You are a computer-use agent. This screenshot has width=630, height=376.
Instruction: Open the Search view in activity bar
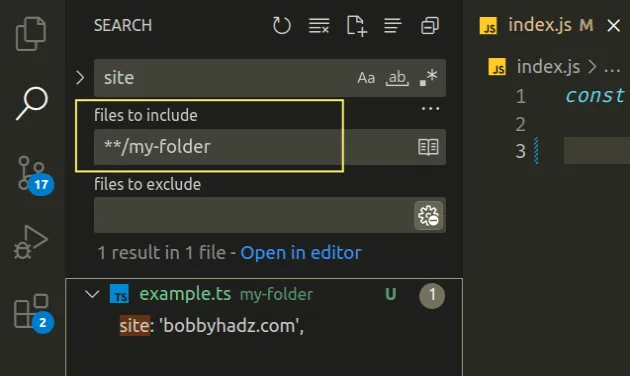tap(32, 103)
